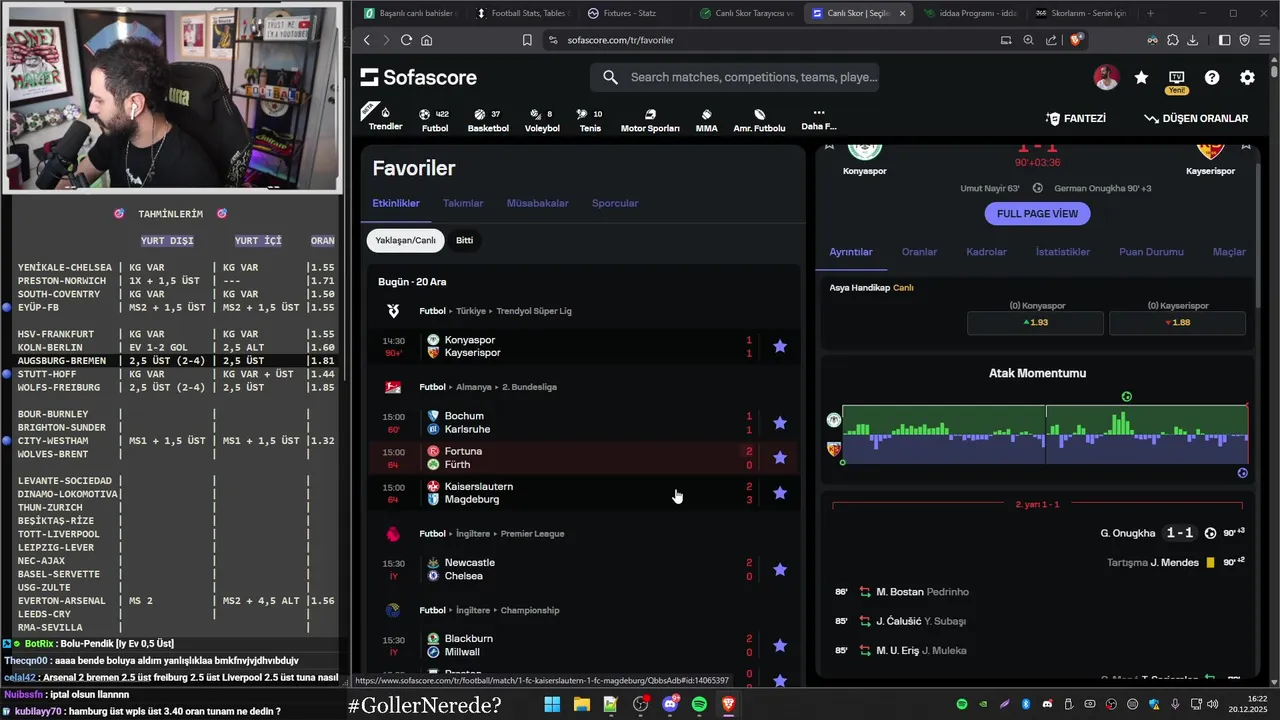Image resolution: width=1280 pixels, height=720 pixels.
Task: Toggle favorite star for Bochum-Karlsruhe
Action: 780,422
